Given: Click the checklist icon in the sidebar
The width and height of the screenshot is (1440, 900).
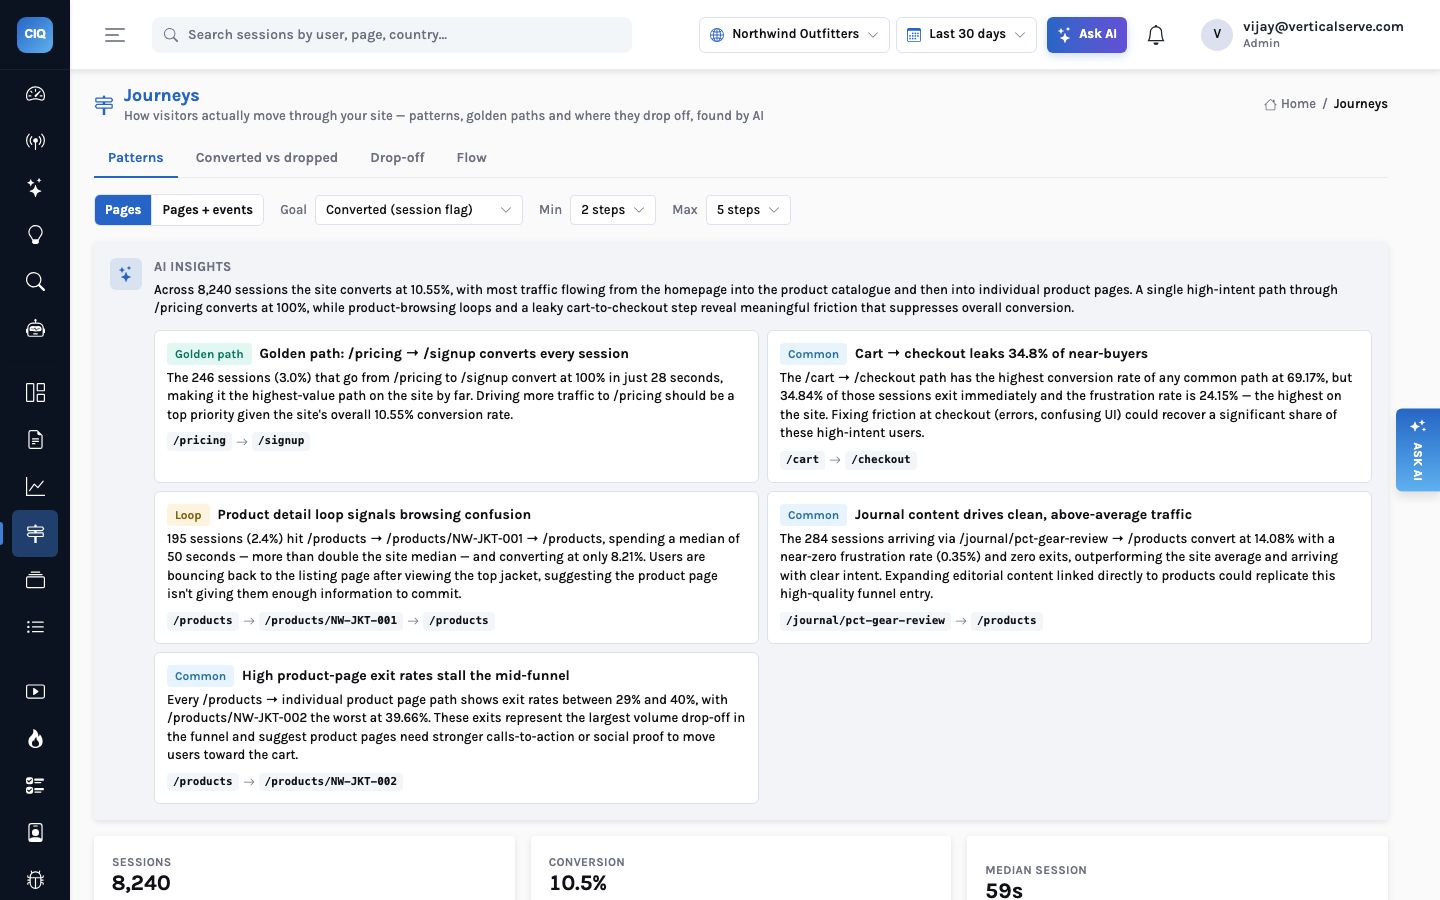Looking at the screenshot, I should pyautogui.click(x=35, y=786).
